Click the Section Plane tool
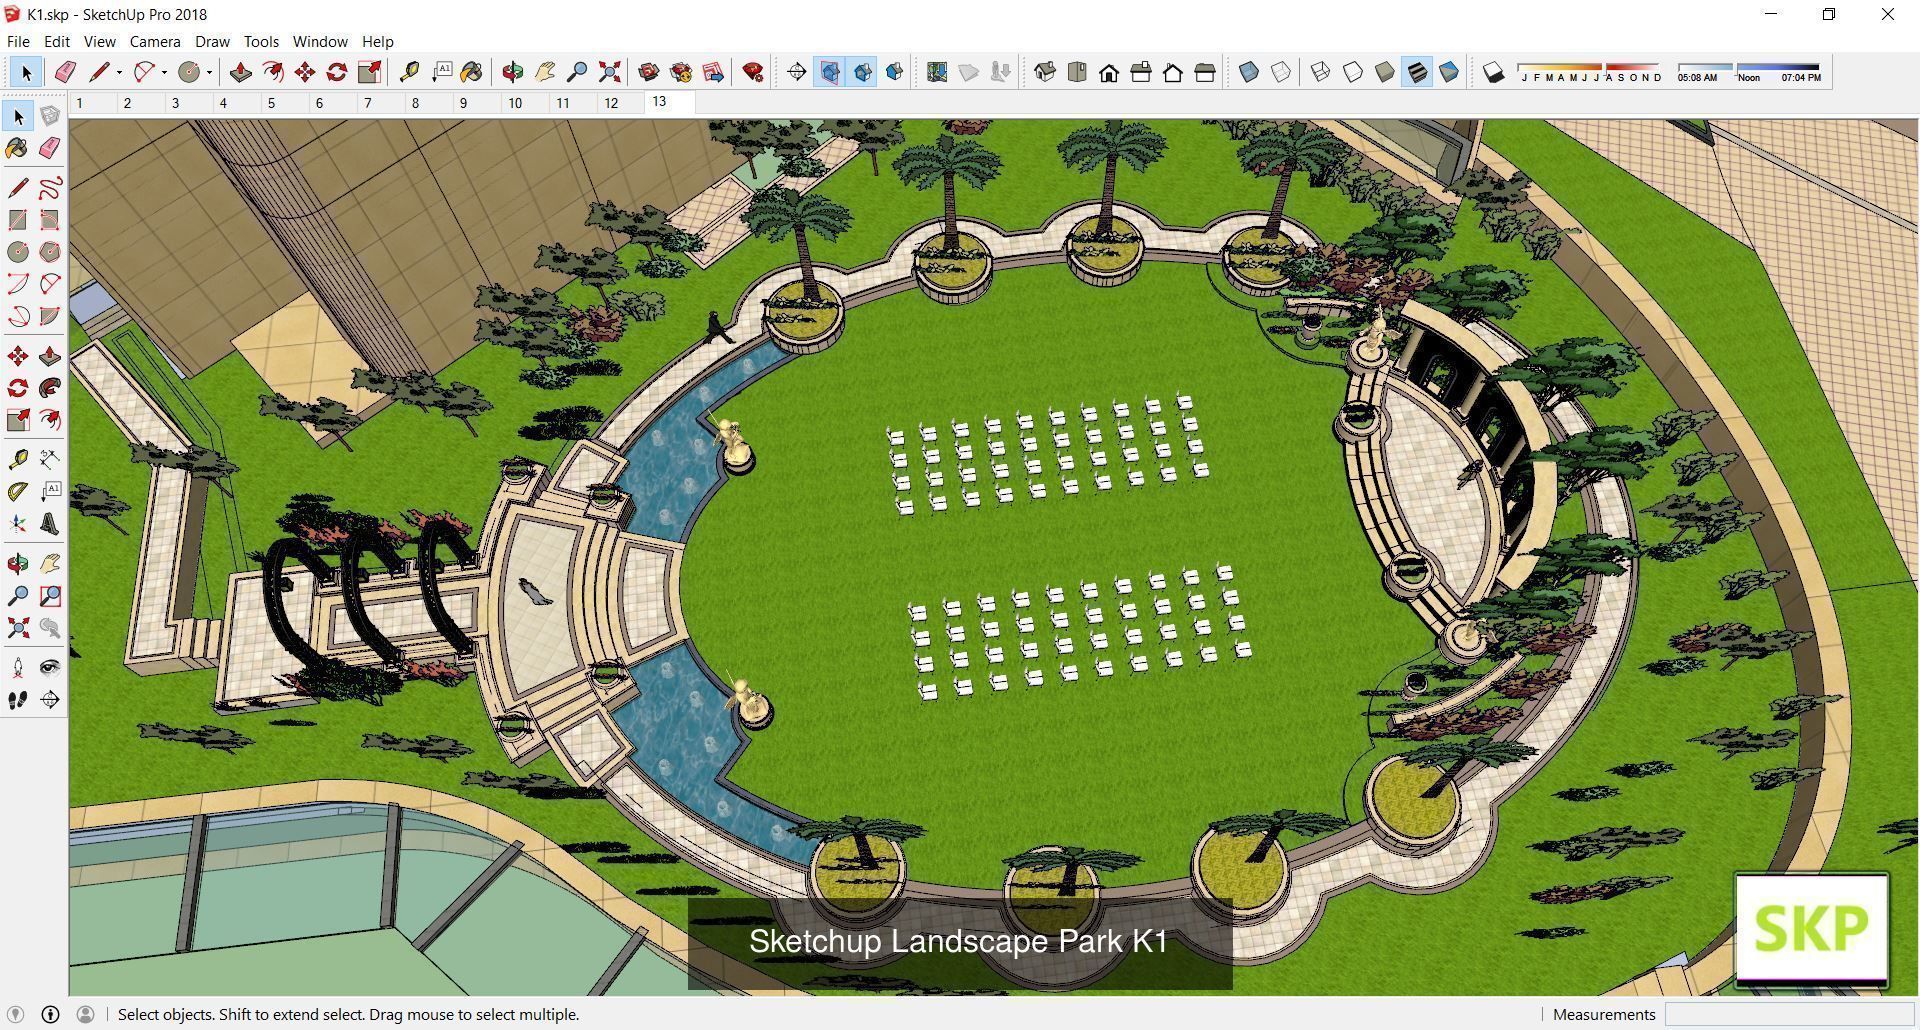 [x=797, y=72]
